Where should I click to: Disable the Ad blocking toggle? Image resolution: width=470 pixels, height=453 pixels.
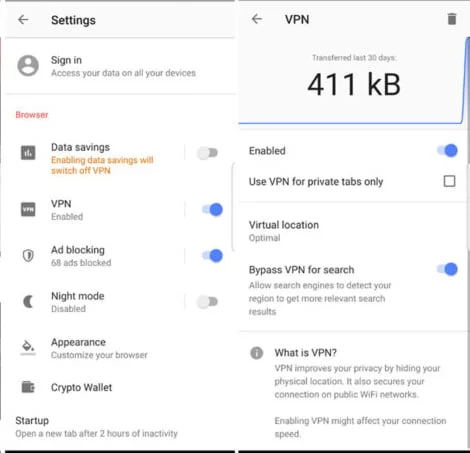click(x=212, y=256)
